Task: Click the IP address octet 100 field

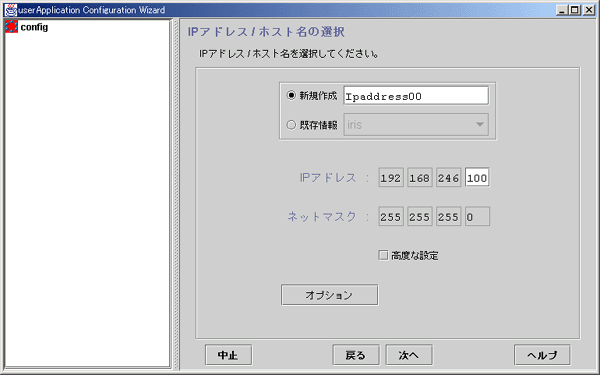Action: click(477, 178)
